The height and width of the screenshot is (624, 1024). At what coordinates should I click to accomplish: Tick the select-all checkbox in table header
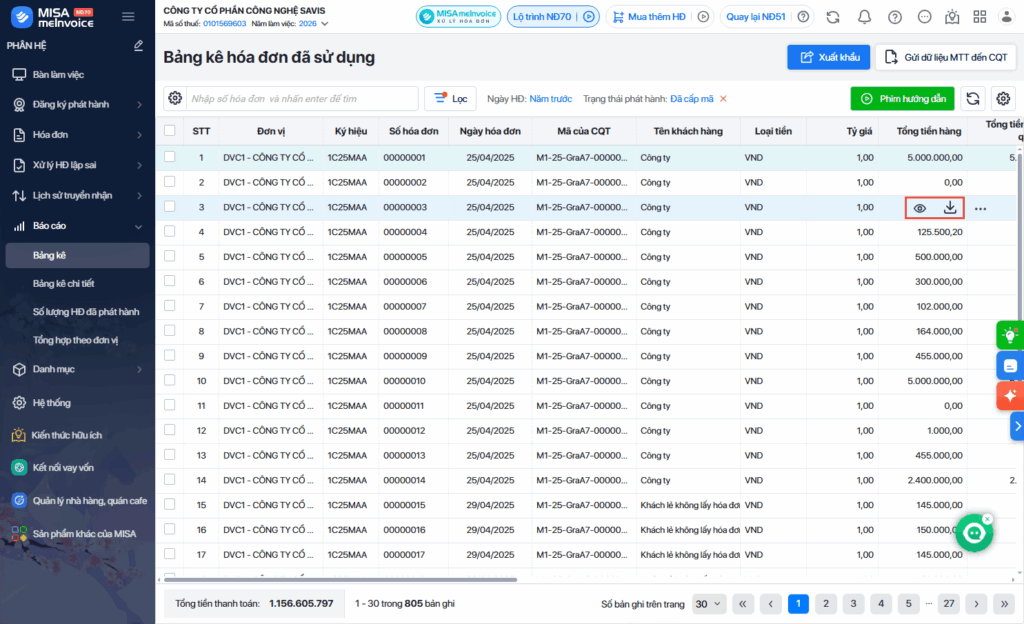coord(170,130)
